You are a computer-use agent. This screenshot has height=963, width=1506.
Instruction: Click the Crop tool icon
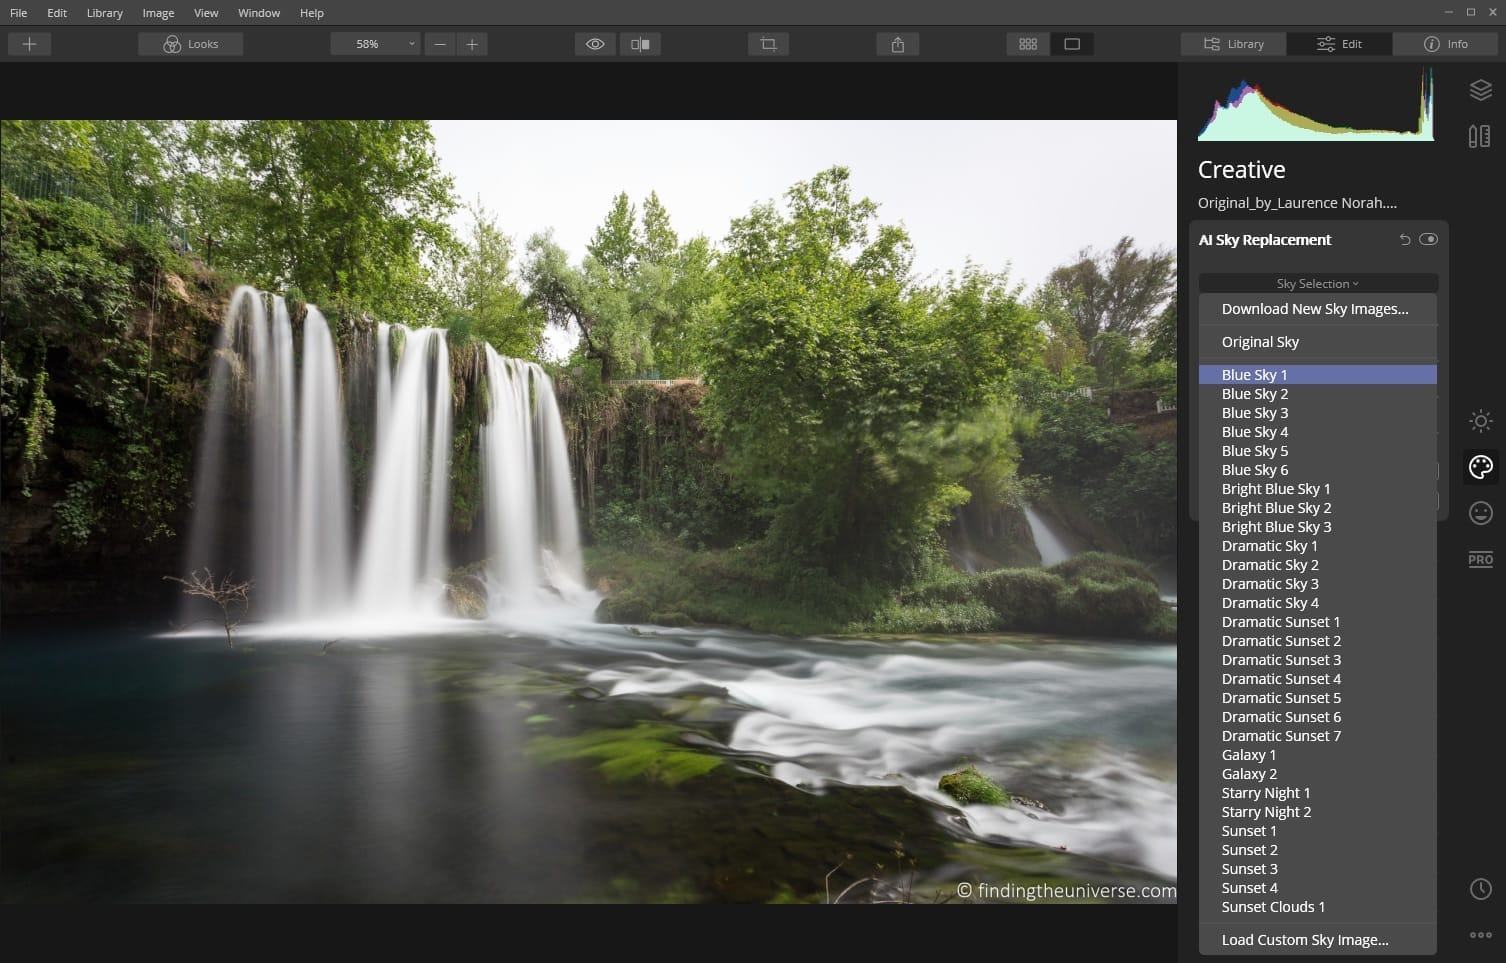point(768,44)
